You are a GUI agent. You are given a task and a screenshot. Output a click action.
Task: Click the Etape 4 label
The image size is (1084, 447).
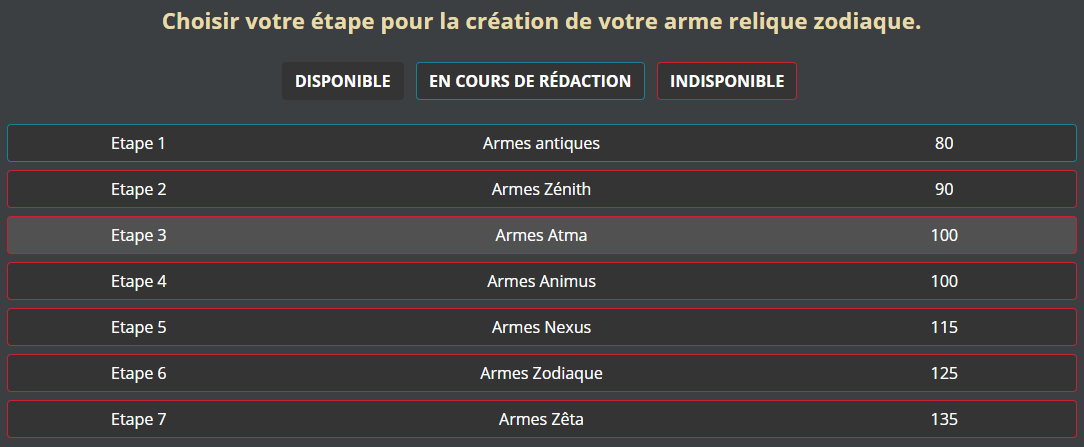138,281
